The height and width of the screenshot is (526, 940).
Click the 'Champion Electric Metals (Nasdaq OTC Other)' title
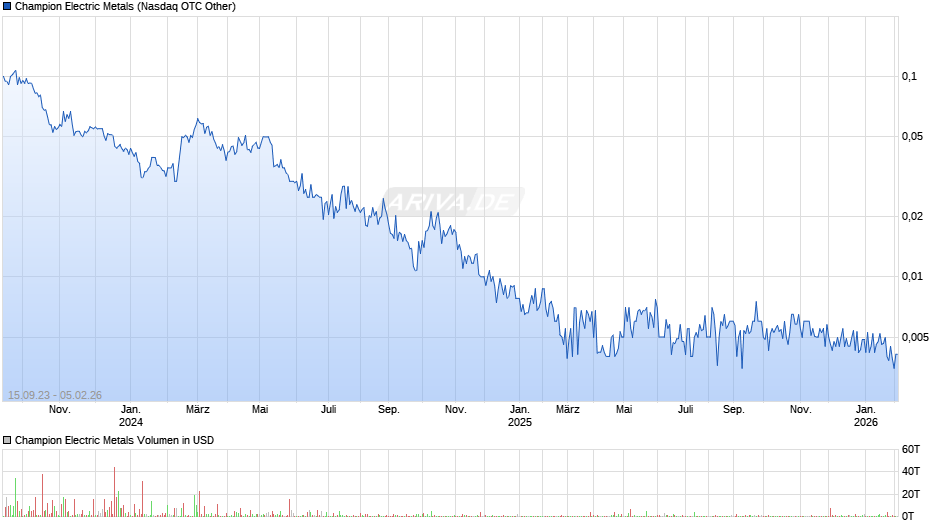pyautogui.click(x=125, y=7)
